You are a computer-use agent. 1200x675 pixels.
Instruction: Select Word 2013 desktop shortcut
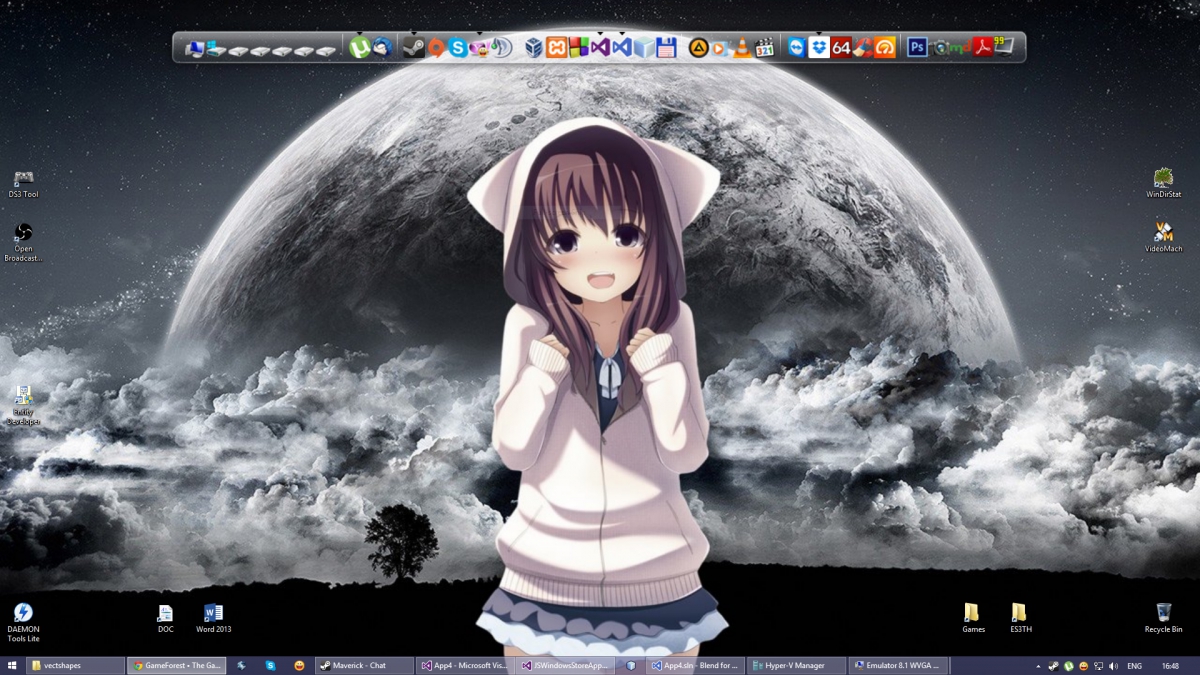click(x=213, y=619)
